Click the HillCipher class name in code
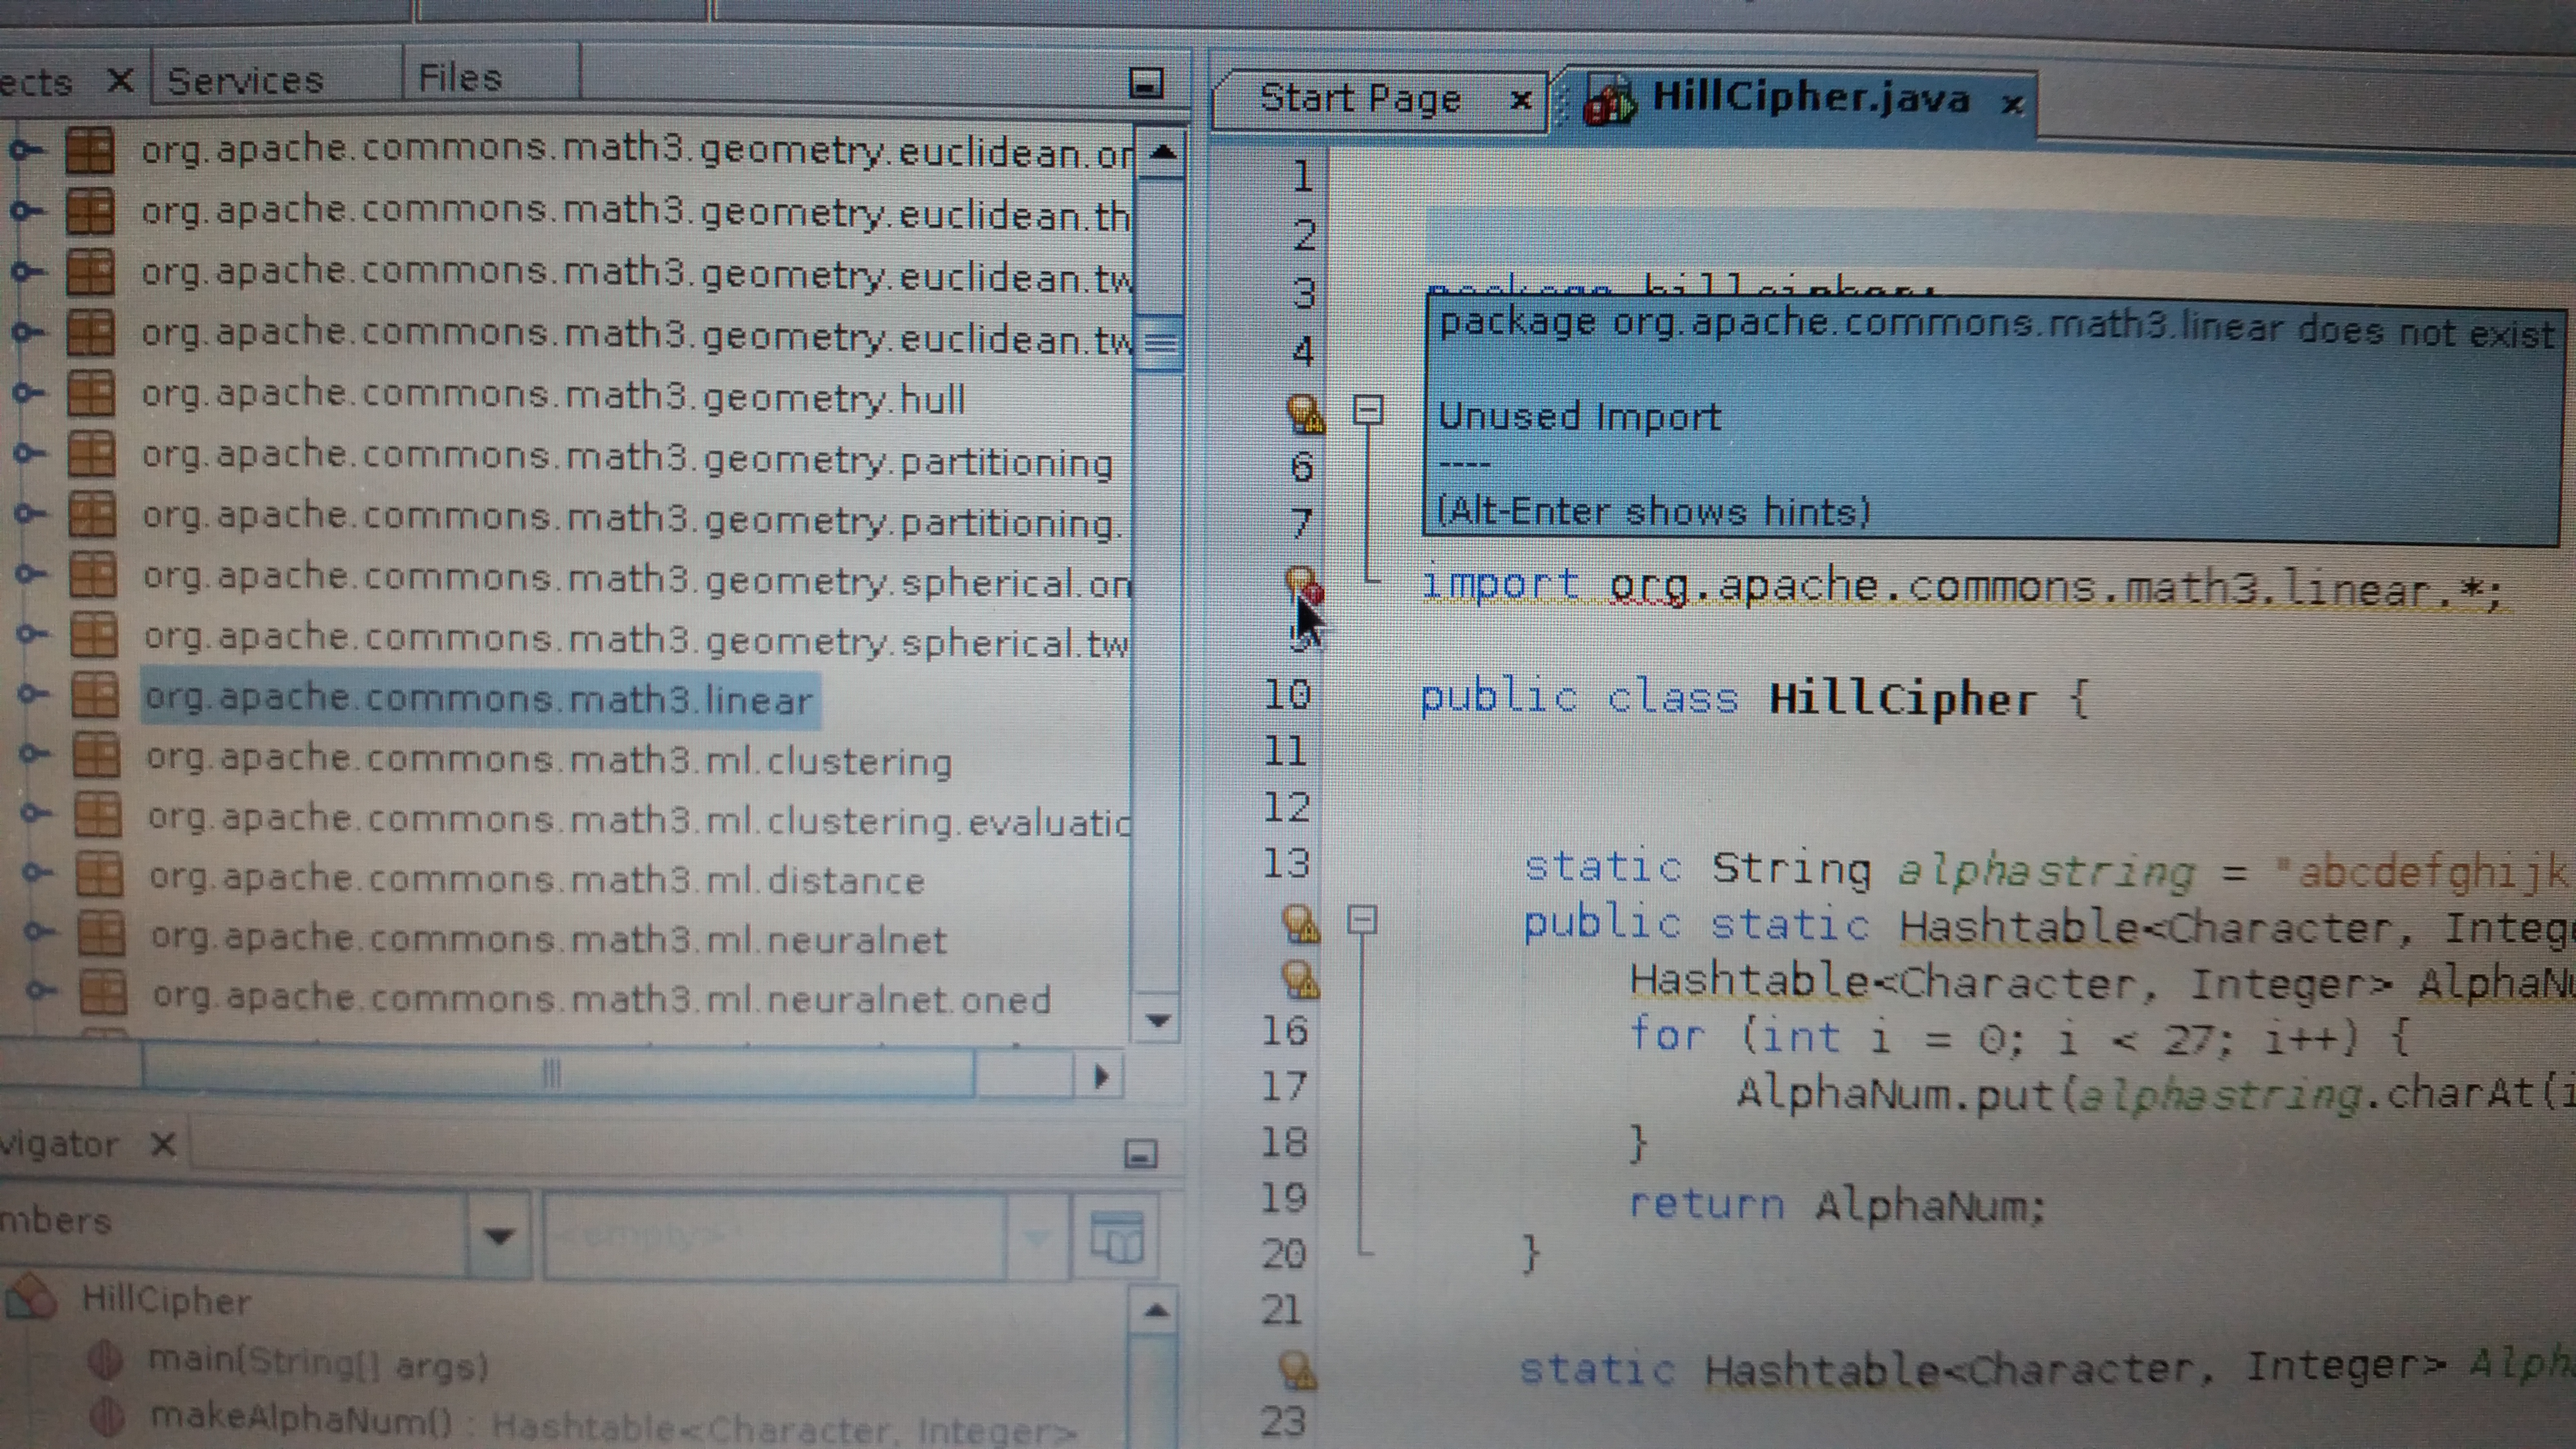 [1902, 698]
